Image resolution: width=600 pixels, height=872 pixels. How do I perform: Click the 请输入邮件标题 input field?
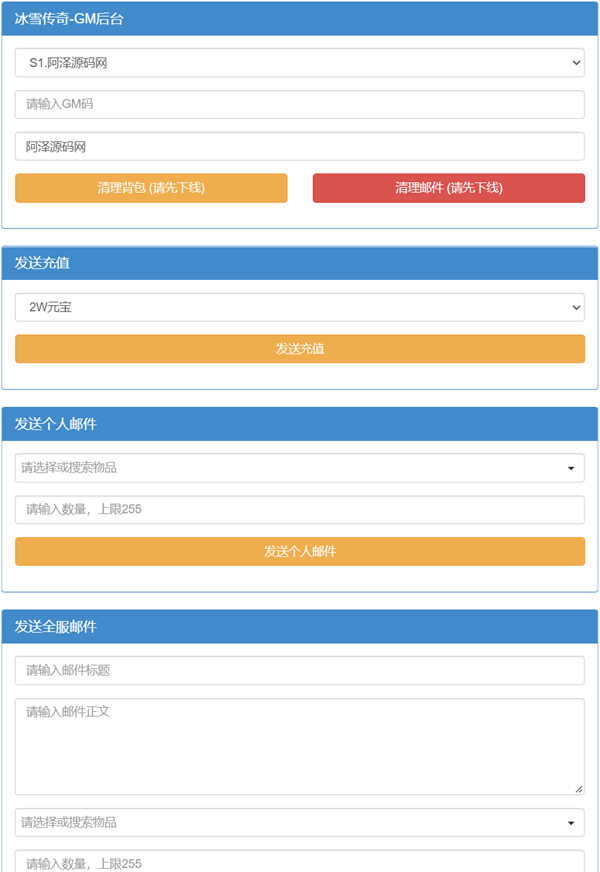tap(299, 670)
